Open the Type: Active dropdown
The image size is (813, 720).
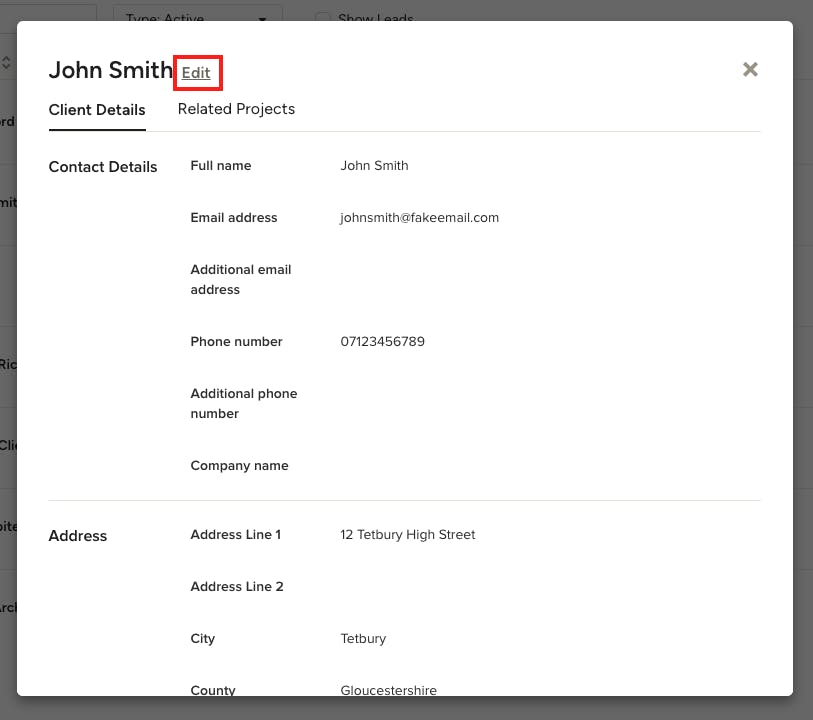click(x=197, y=14)
